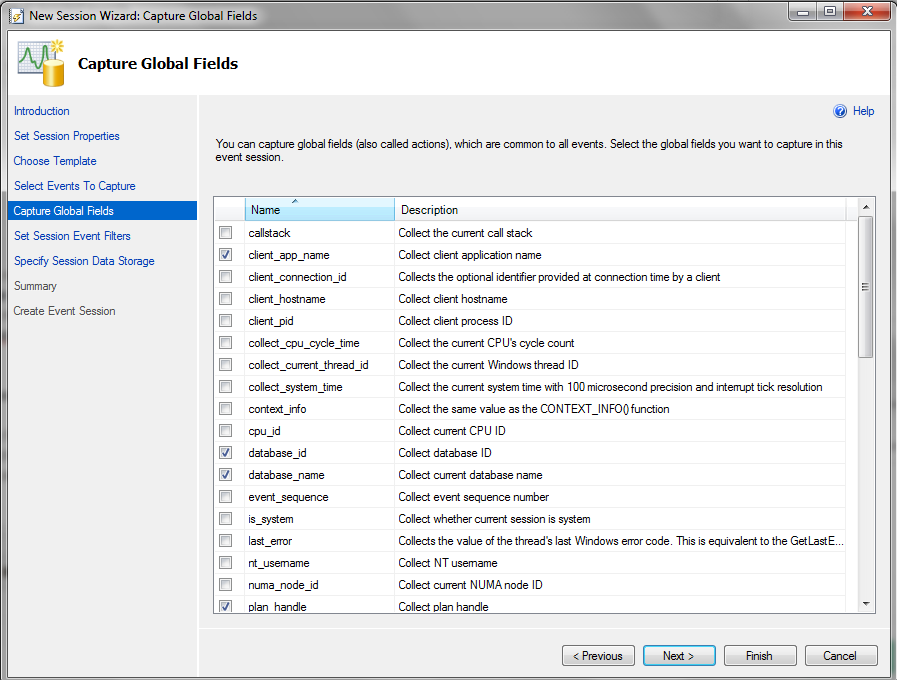The image size is (897, 680).
Task: Go to Set Session Event Filters page
Action: (72, 236)
